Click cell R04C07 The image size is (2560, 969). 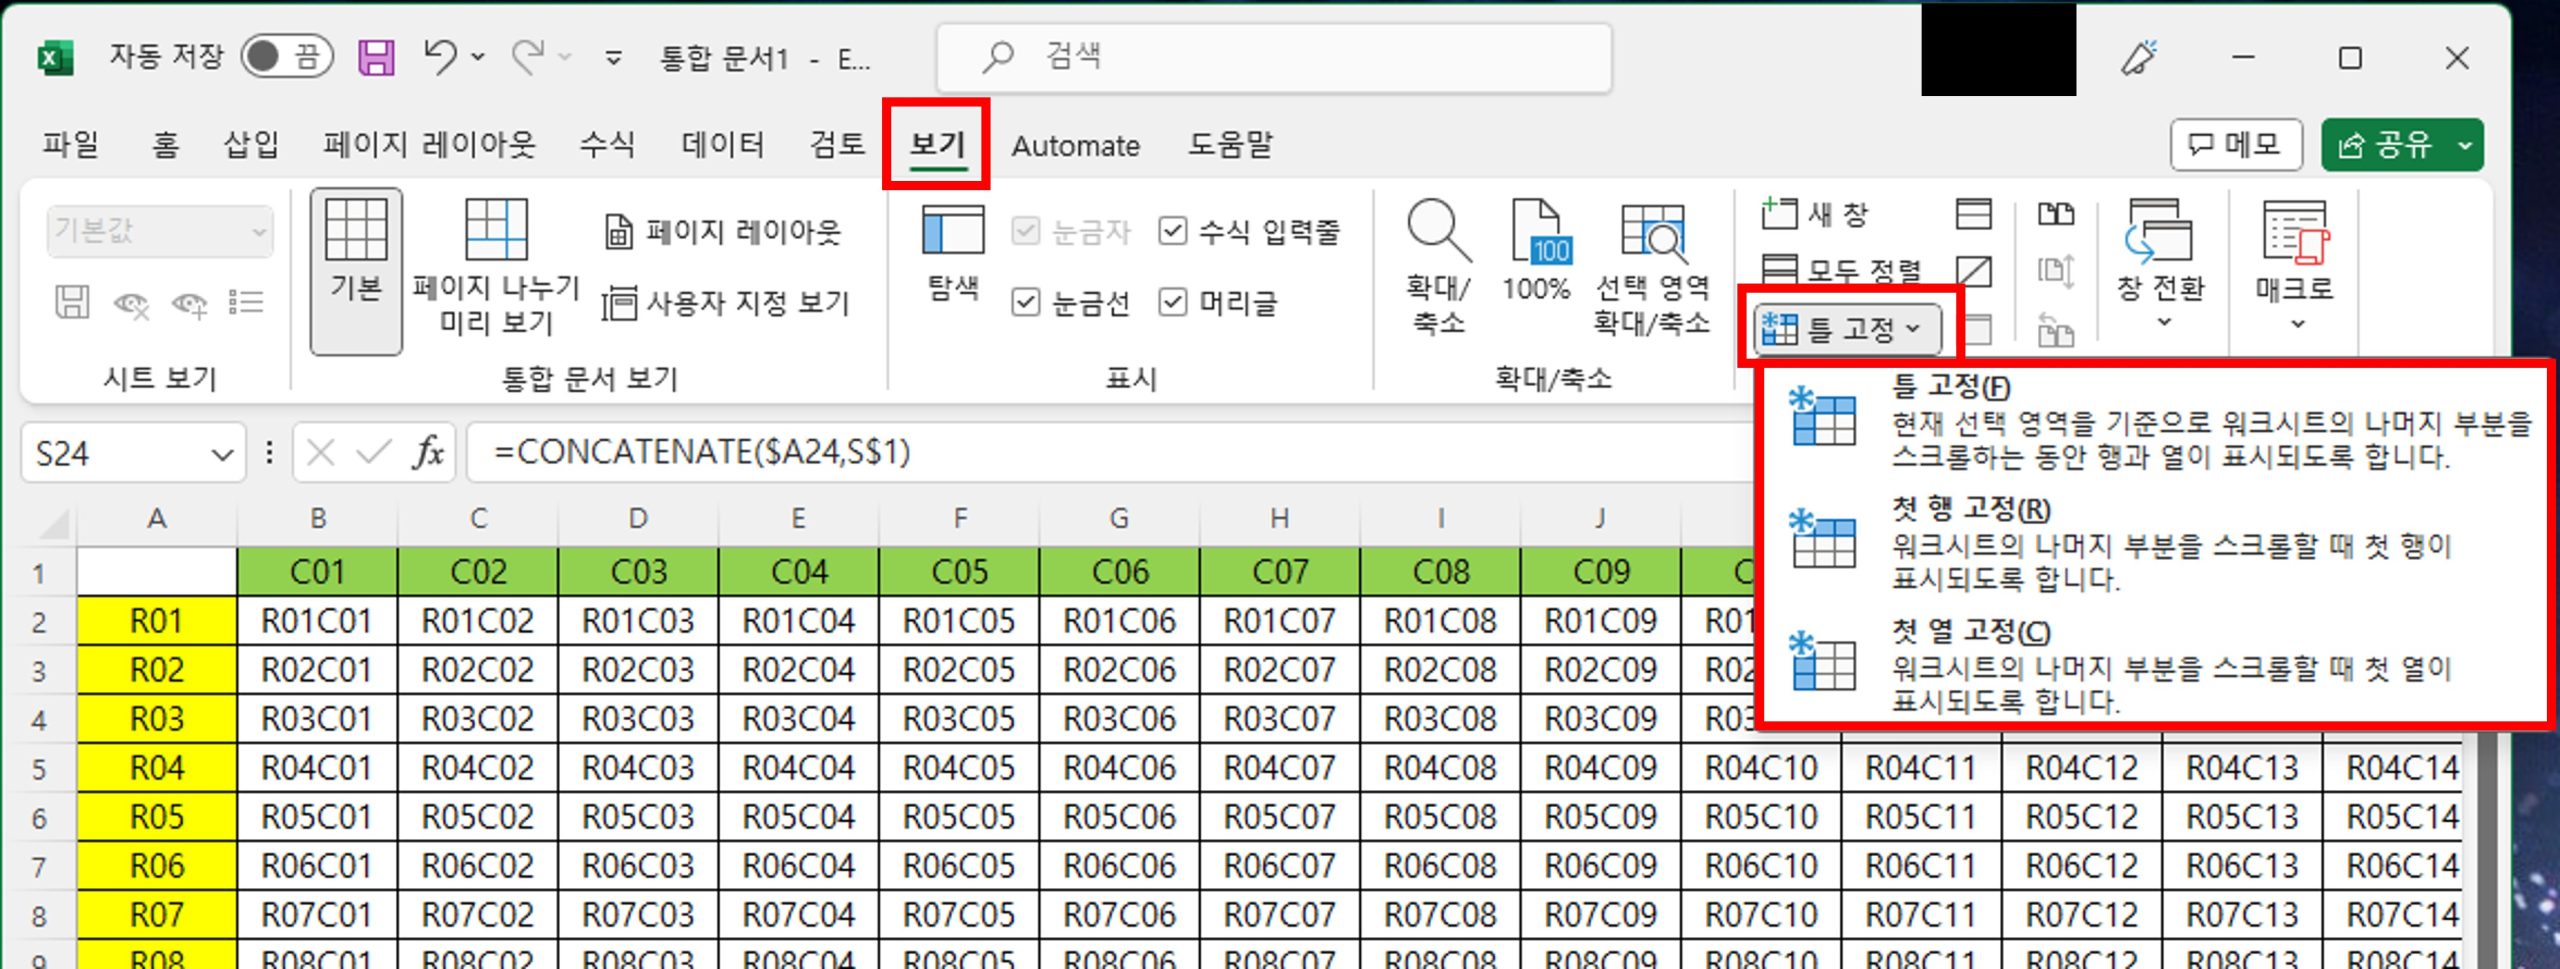click(1280, 768)
